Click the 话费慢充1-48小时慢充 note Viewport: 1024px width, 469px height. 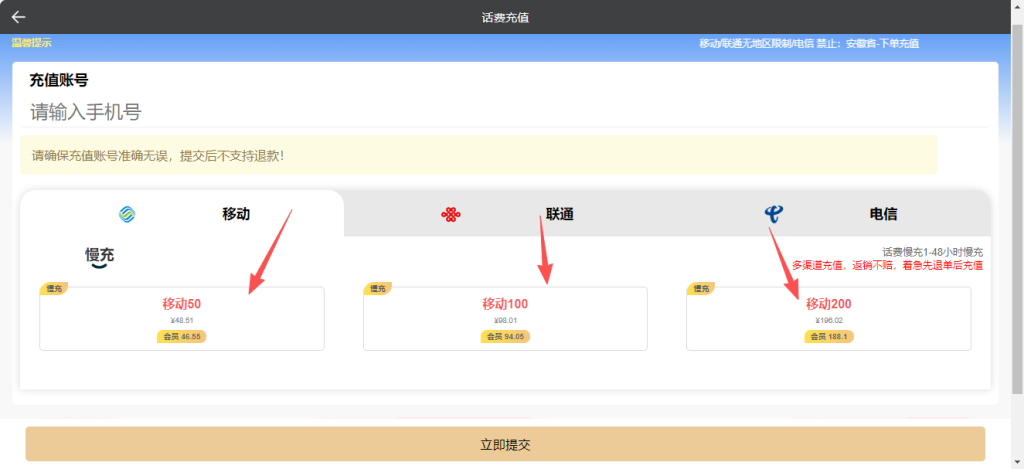pos(933,252)
